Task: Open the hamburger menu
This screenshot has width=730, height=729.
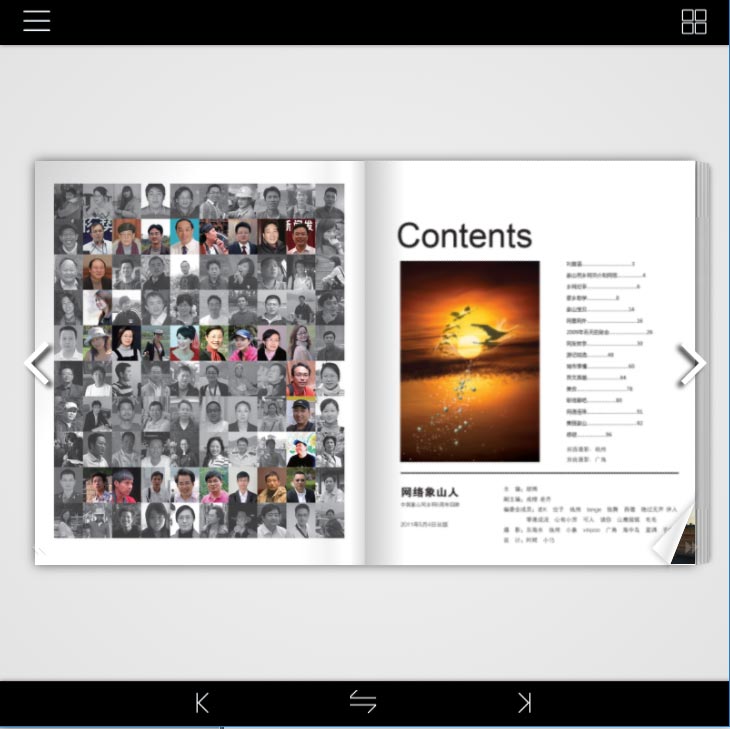Action: click(x=37, y=21)
